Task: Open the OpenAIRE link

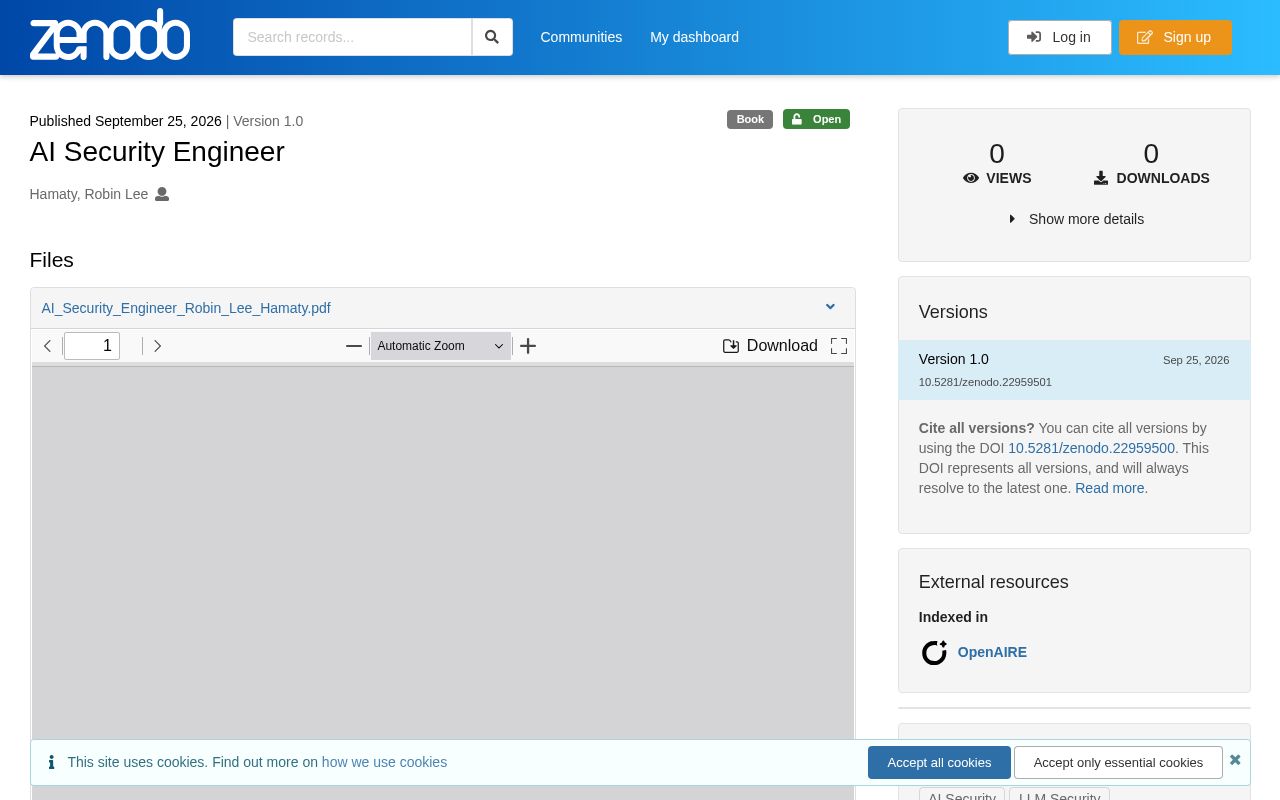Action: click(992, 652)
